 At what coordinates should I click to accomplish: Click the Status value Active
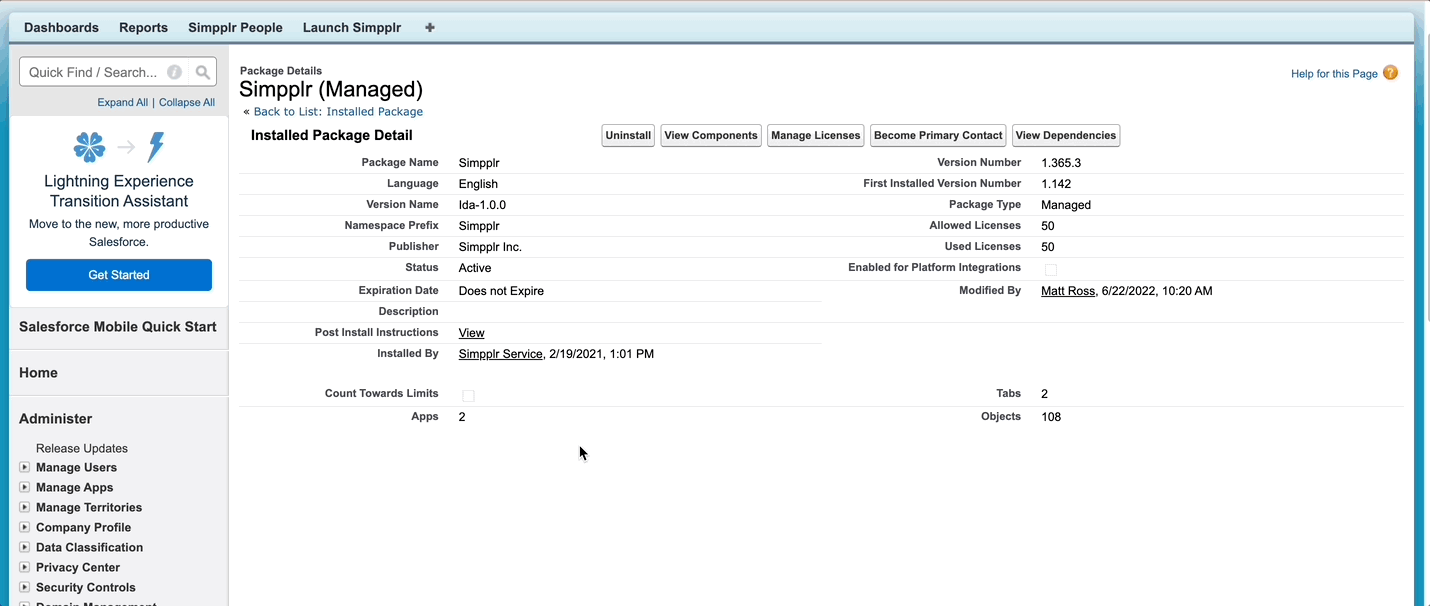click(475, 268)
